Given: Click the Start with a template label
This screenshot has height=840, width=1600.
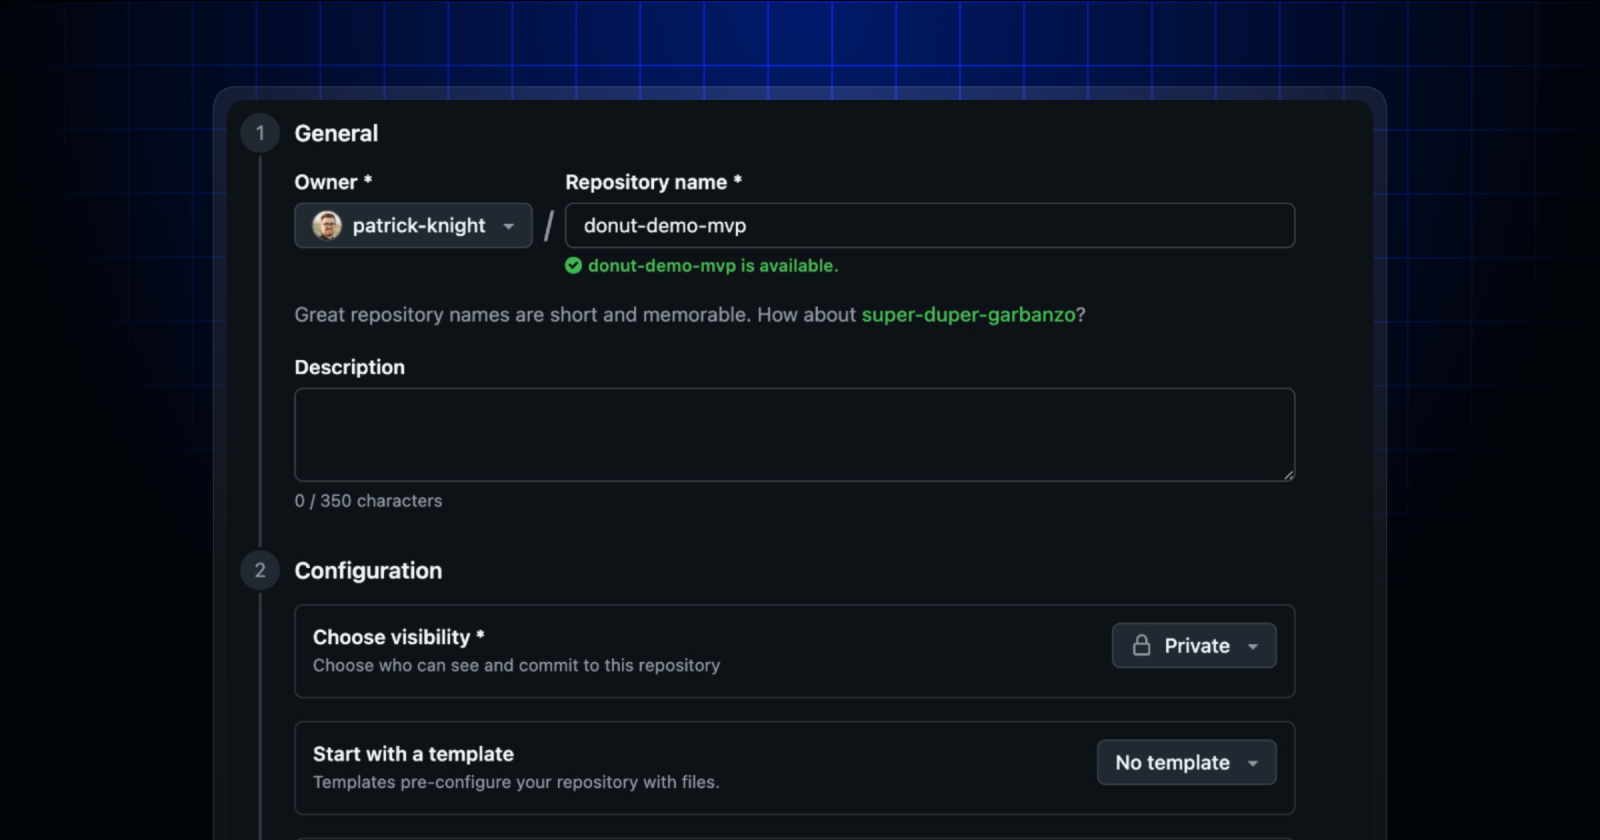Looking at the screenshot, I should click(x=413, y=754).
